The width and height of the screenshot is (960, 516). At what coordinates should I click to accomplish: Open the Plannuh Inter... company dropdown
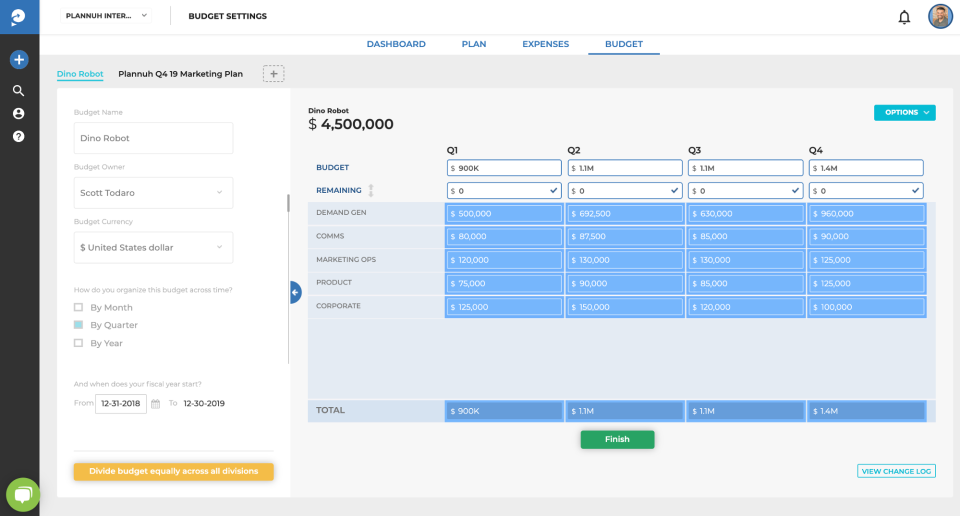pos(106,16)
